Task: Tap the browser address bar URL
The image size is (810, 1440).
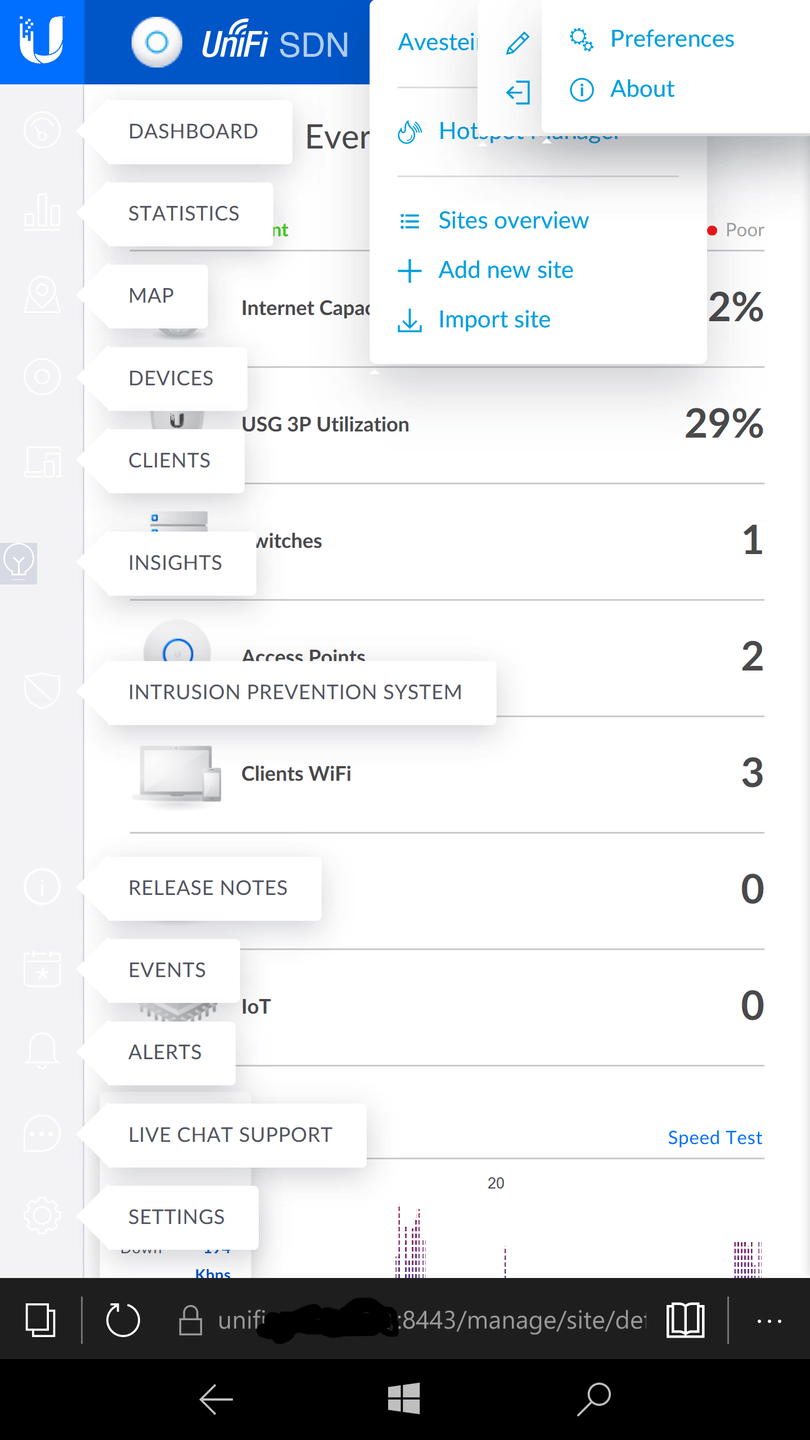Action: pos(430,1321)
